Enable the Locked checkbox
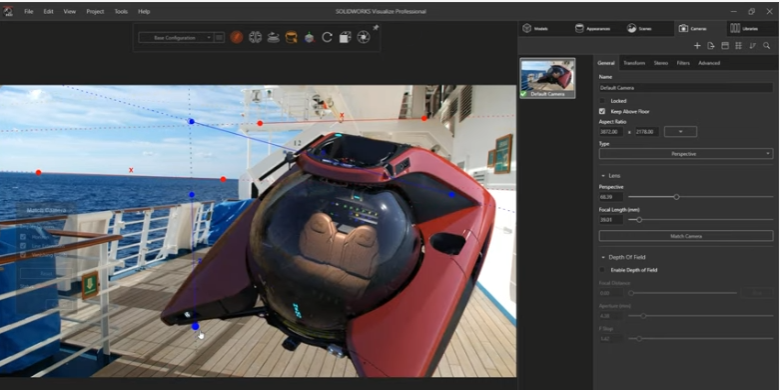The width and height of the screenshot is (780, 390). pos(602,101)
